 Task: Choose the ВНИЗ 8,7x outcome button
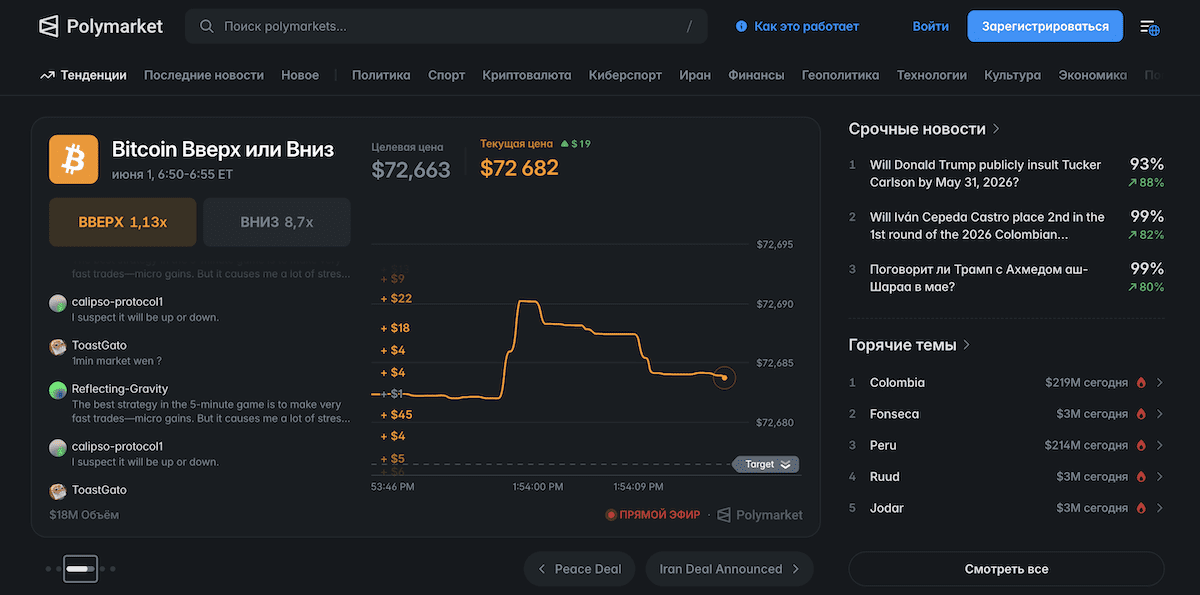pos(277,222)
